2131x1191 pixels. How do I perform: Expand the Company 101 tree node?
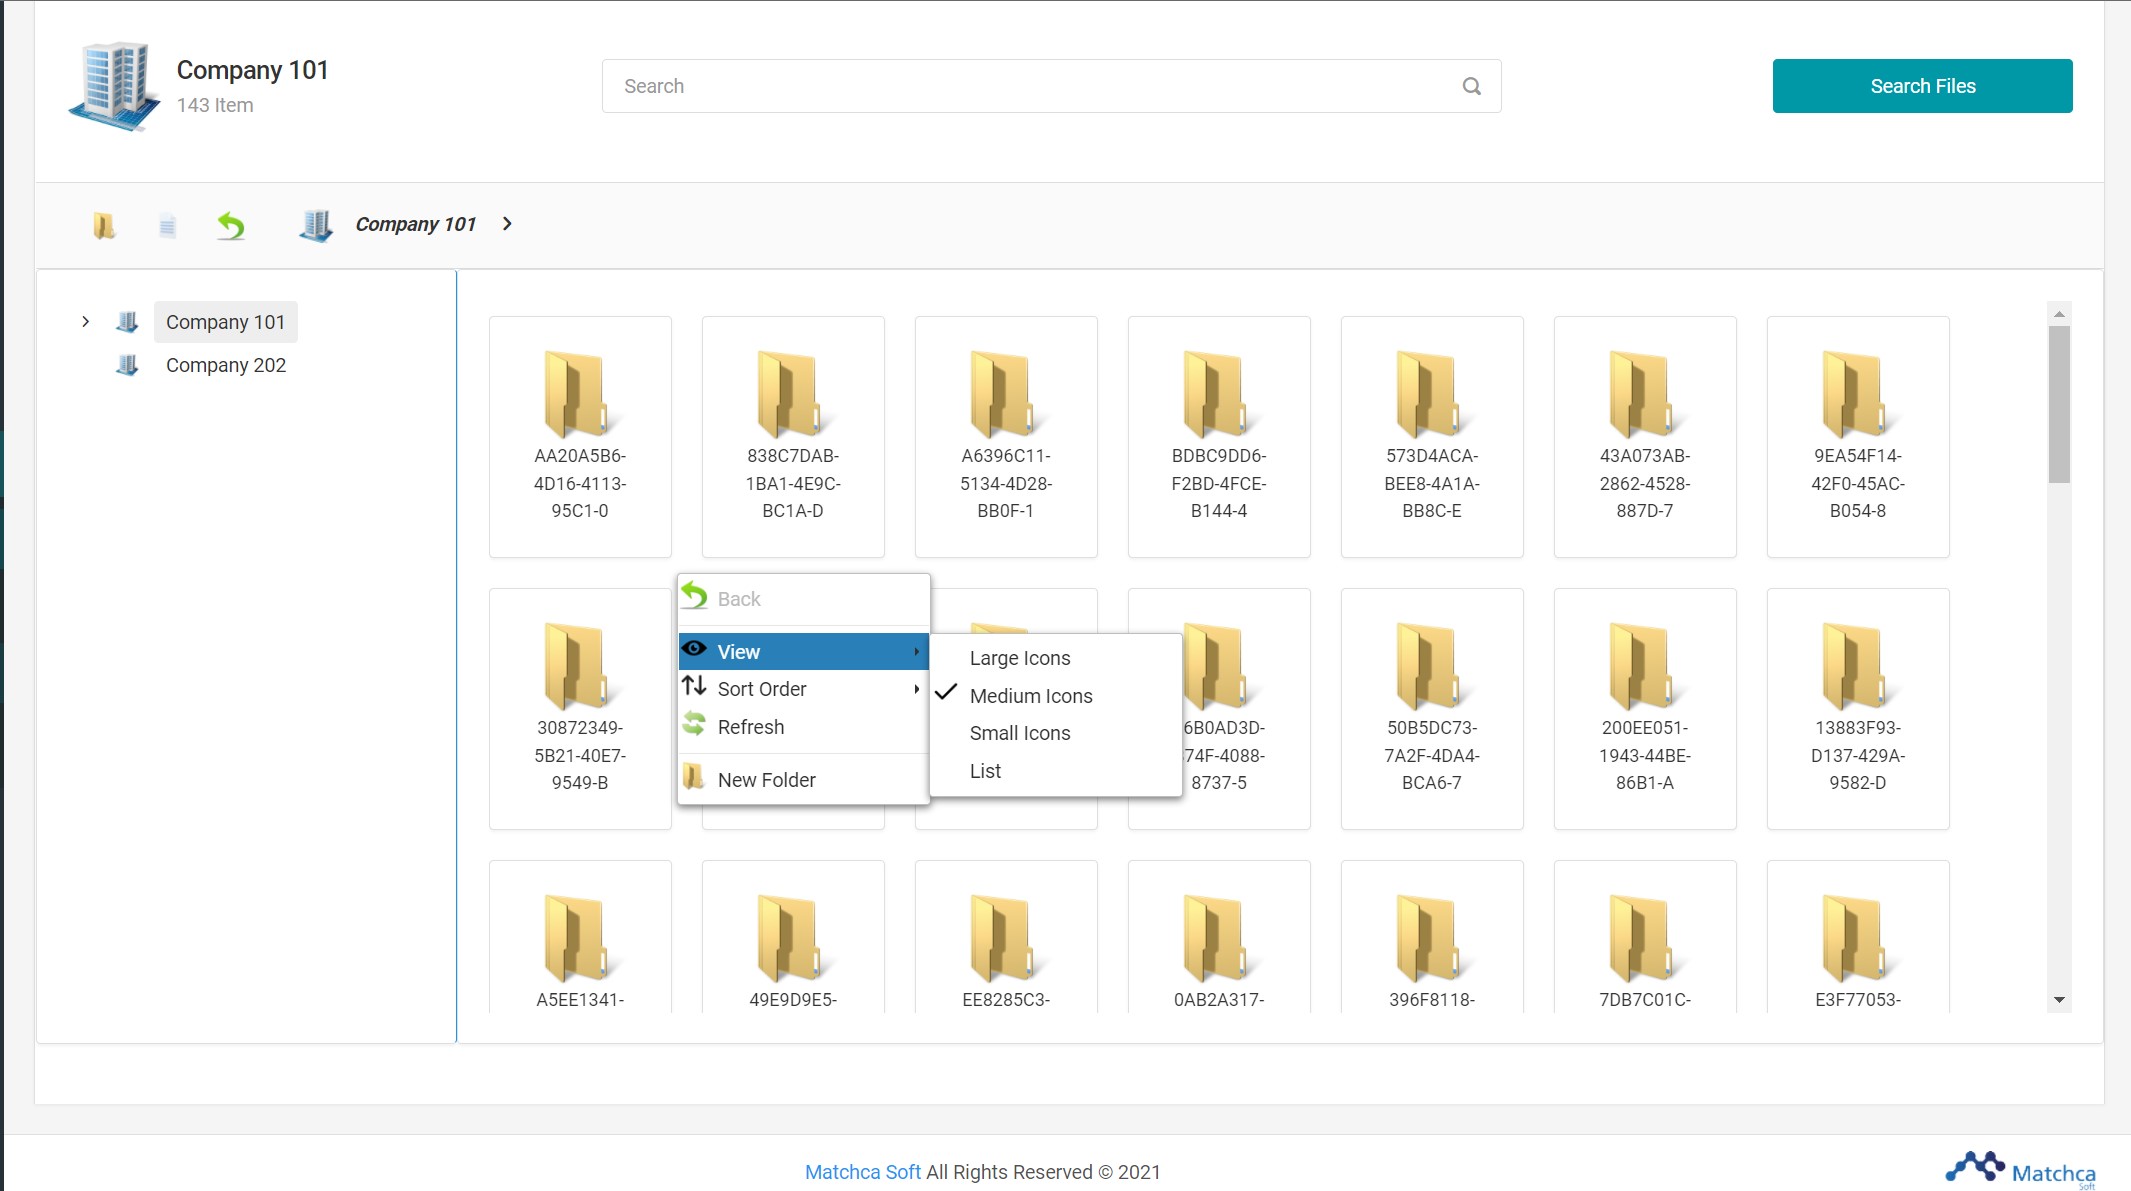point(86,322)
